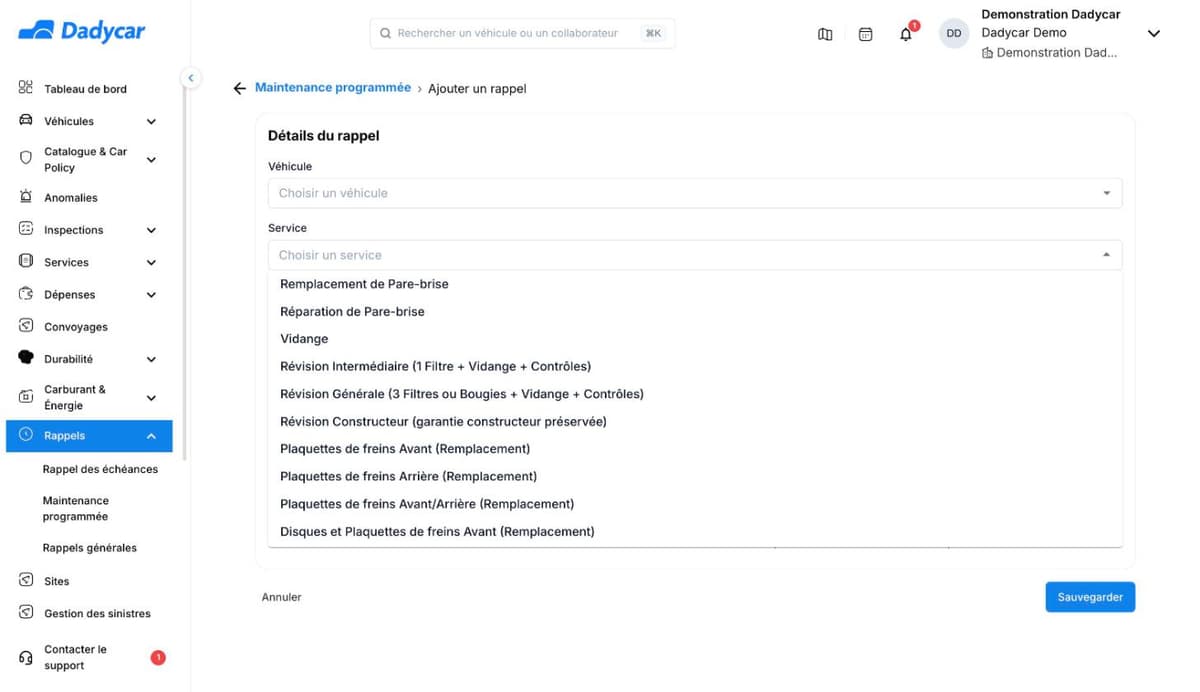Click Contacter le support
This screenshot has width=1200, height=692.
coord(75,657)
